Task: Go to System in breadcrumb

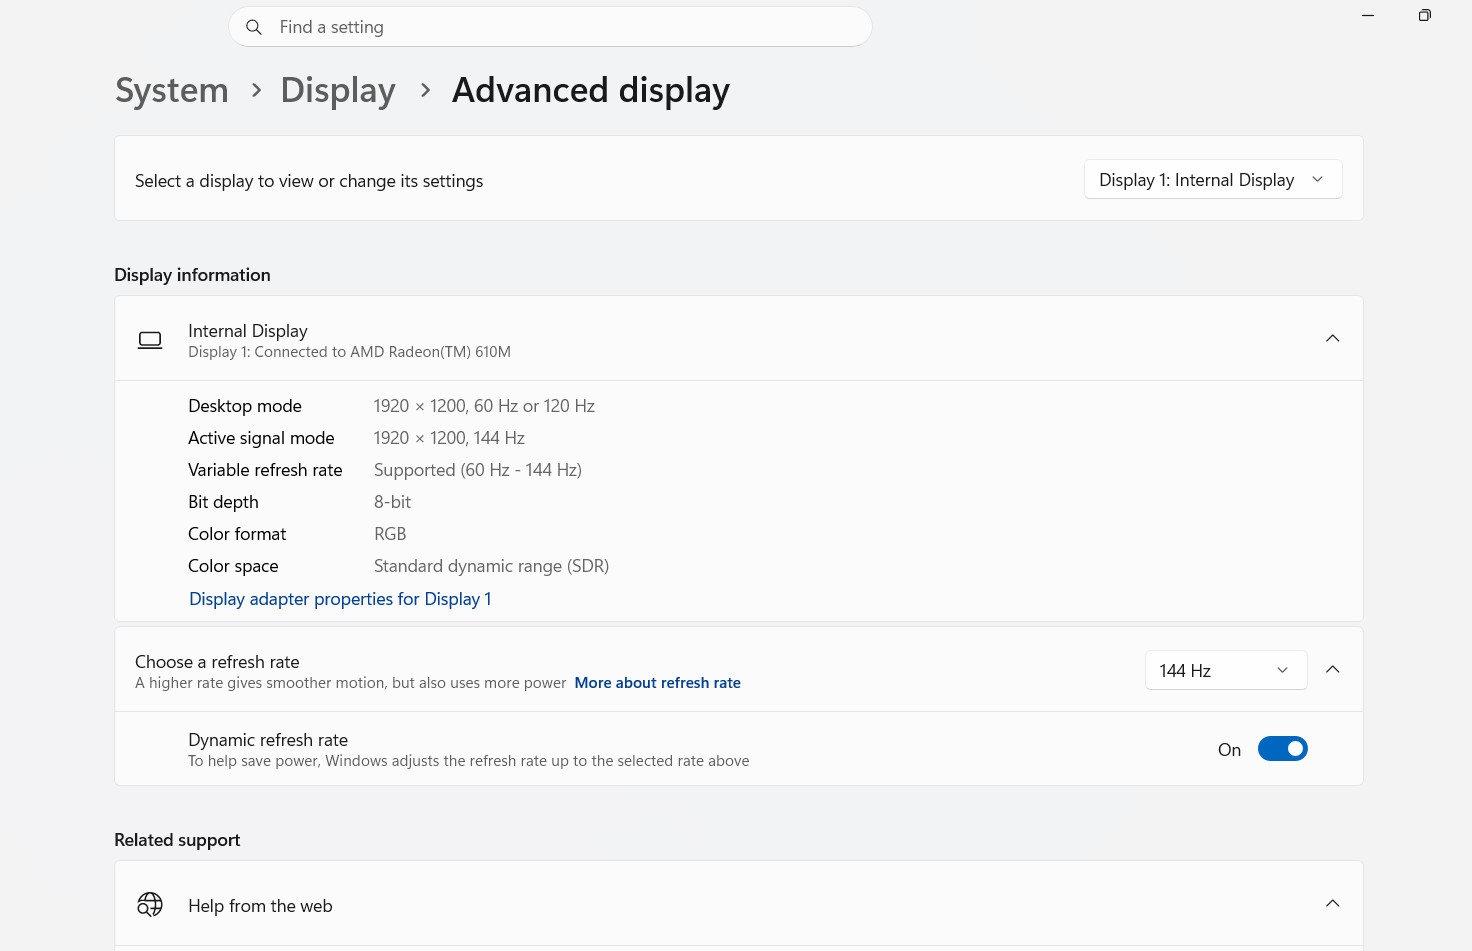Action: (x=172, y=90)
